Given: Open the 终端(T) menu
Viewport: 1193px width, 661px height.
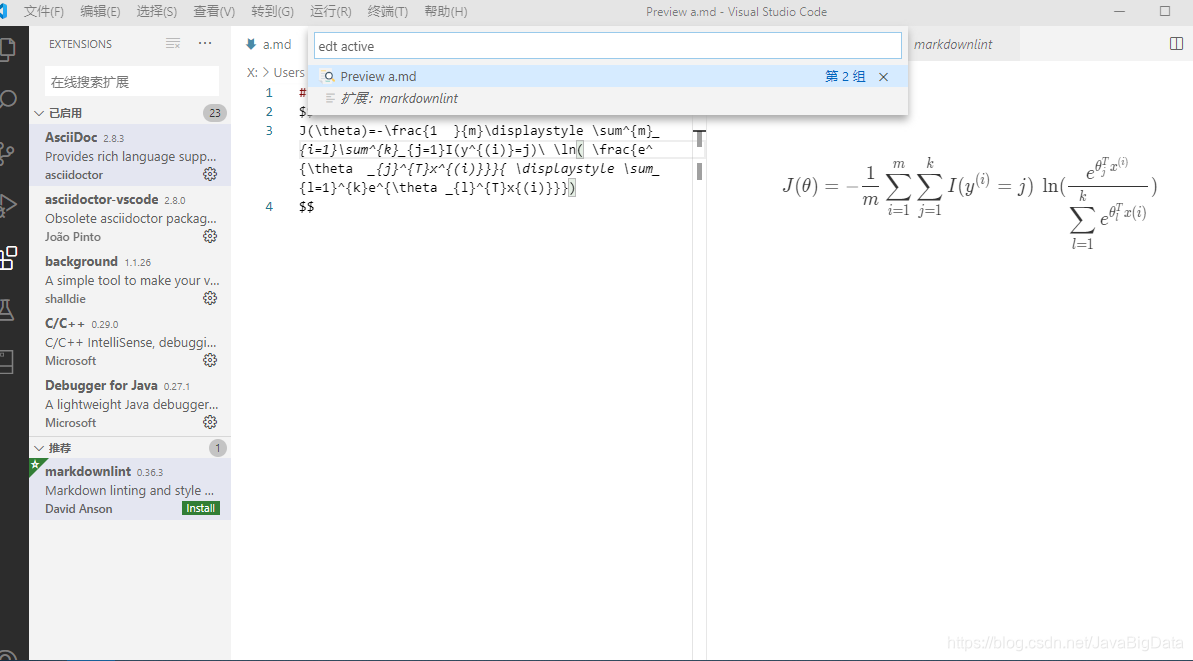Looking at the screenshot, I should coord(387,11).
